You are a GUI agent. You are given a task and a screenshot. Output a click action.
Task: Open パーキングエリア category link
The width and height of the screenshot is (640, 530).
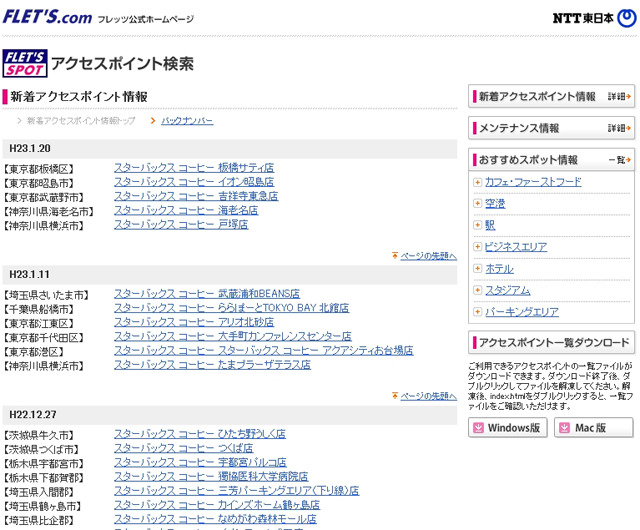(x=522, y=312)
